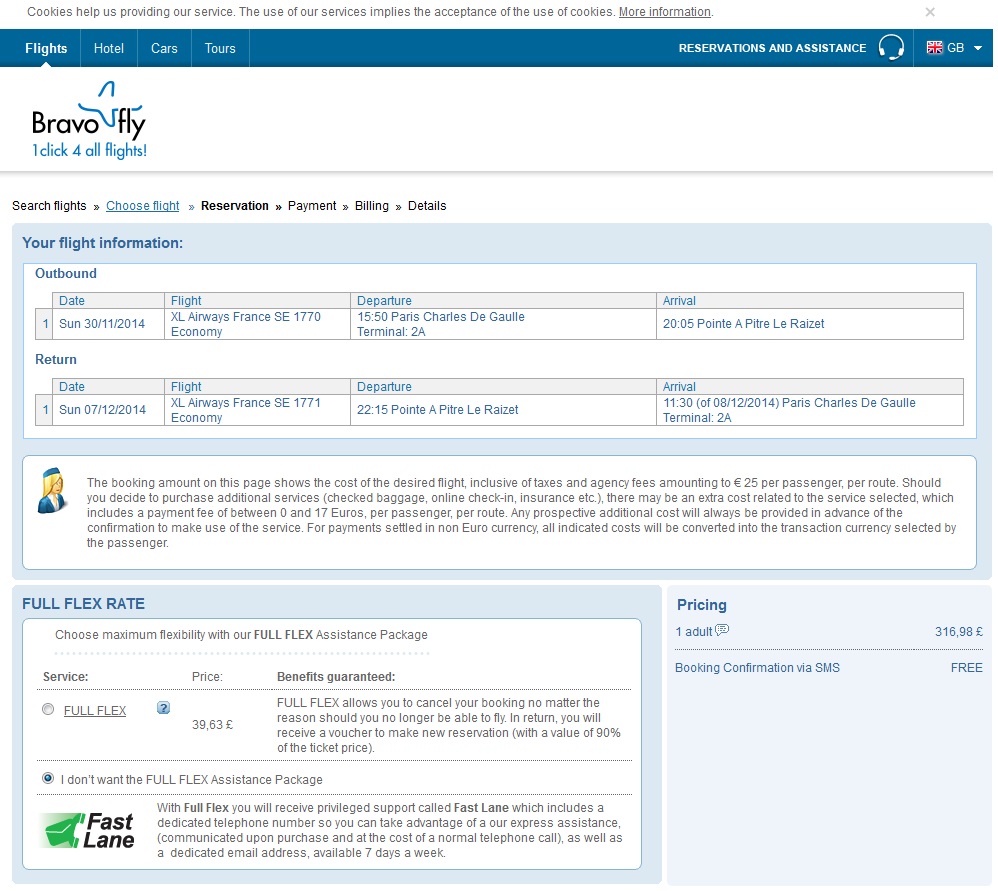Viewport: 998px width, 891px height.
Task: Open the Flights tab
Action: pyautogui.click(x=46, y=48)
